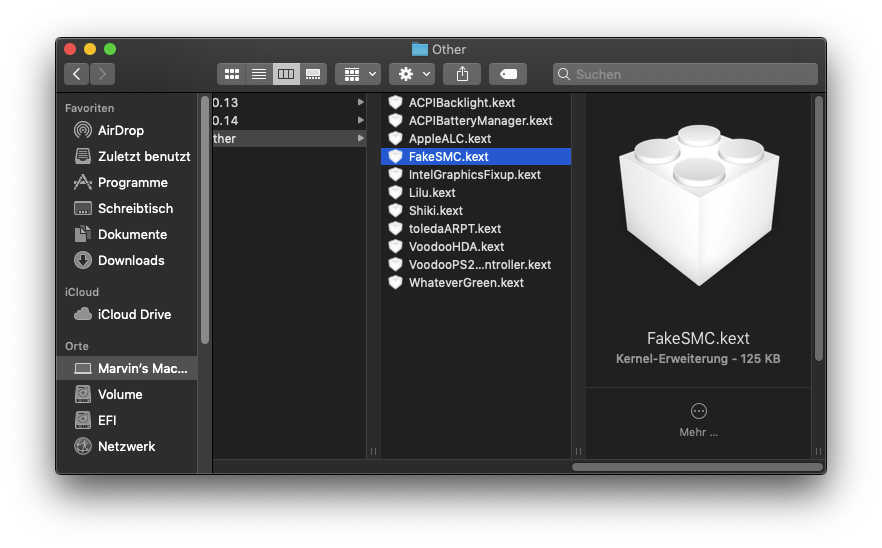882x548 pixels.
Task: Click the Mehr … button in preview
Action: click(x=699, y=420)
